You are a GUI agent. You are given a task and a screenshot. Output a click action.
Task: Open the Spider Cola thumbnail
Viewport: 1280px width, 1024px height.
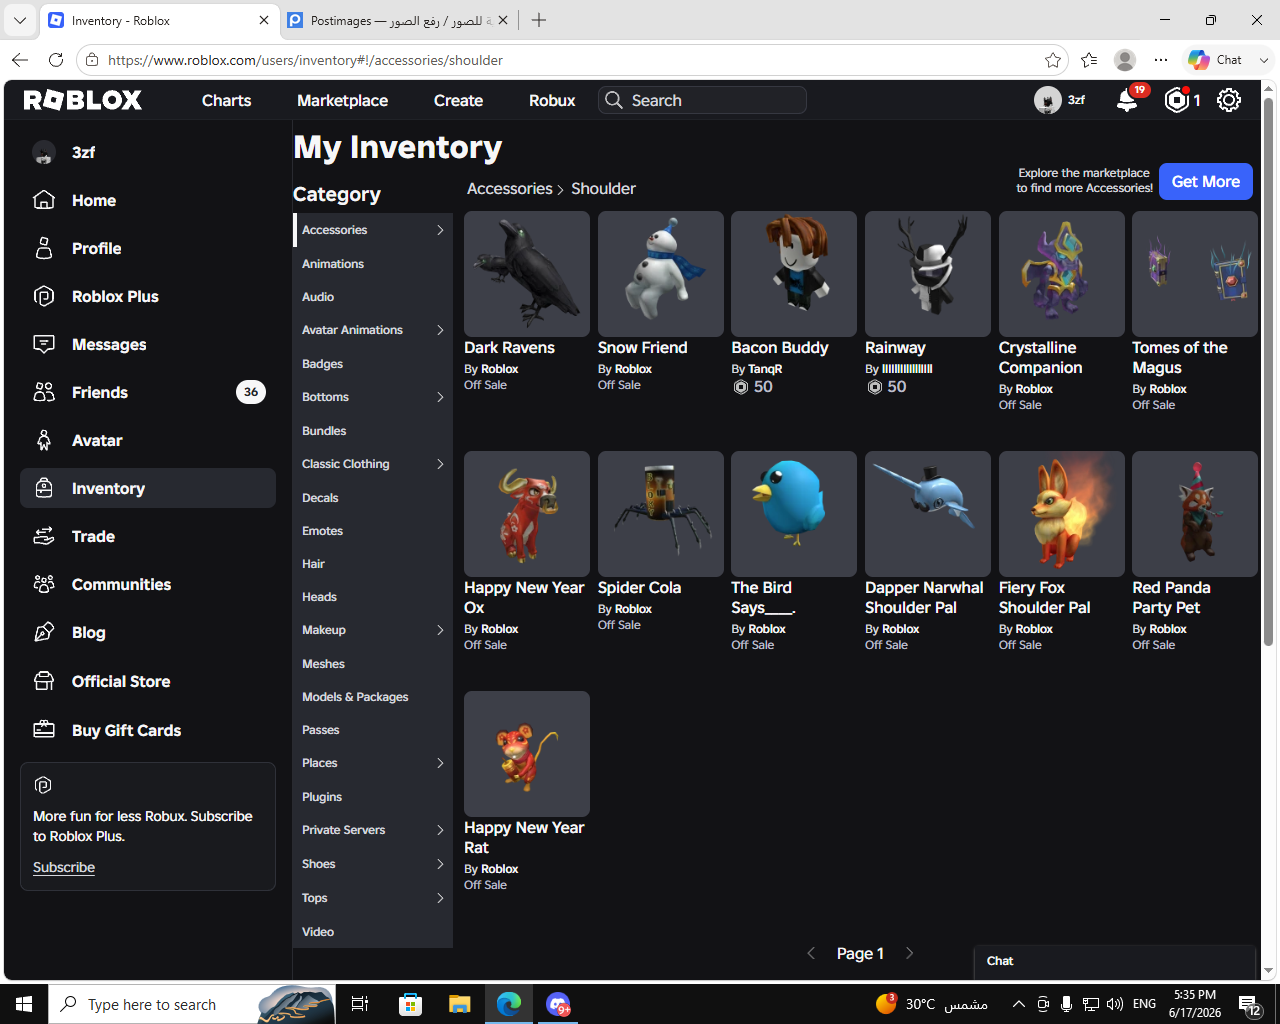[661, 514]
